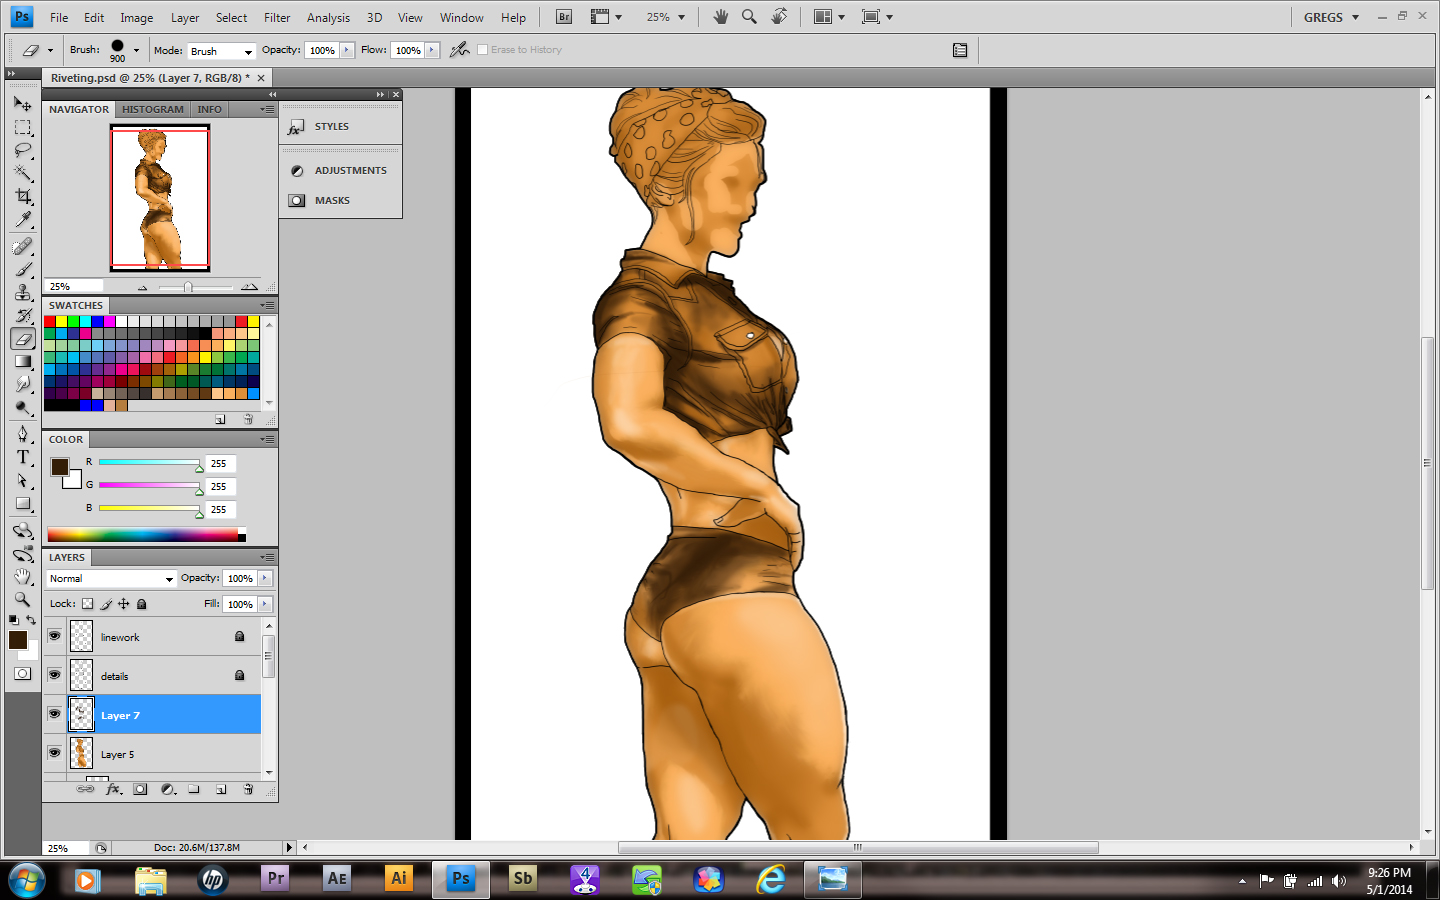1440x900 pixels.
Task: Create a new group in Layers panel
Action: [x=194, y=789]
